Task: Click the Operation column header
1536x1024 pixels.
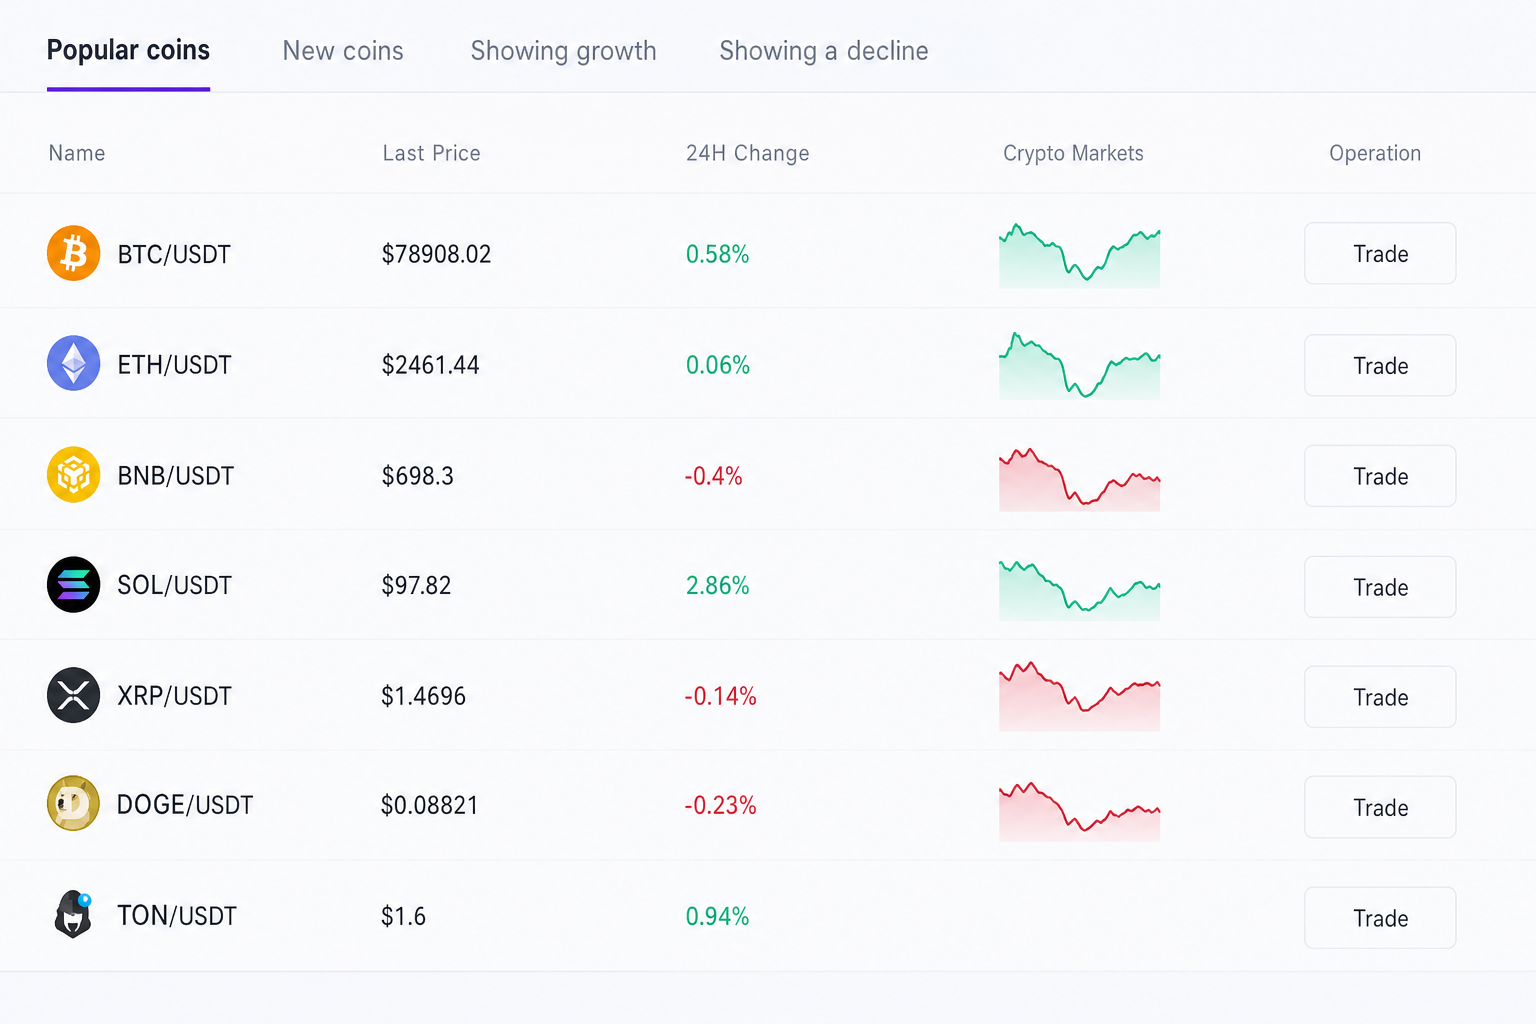Action: pos(1375,153)
